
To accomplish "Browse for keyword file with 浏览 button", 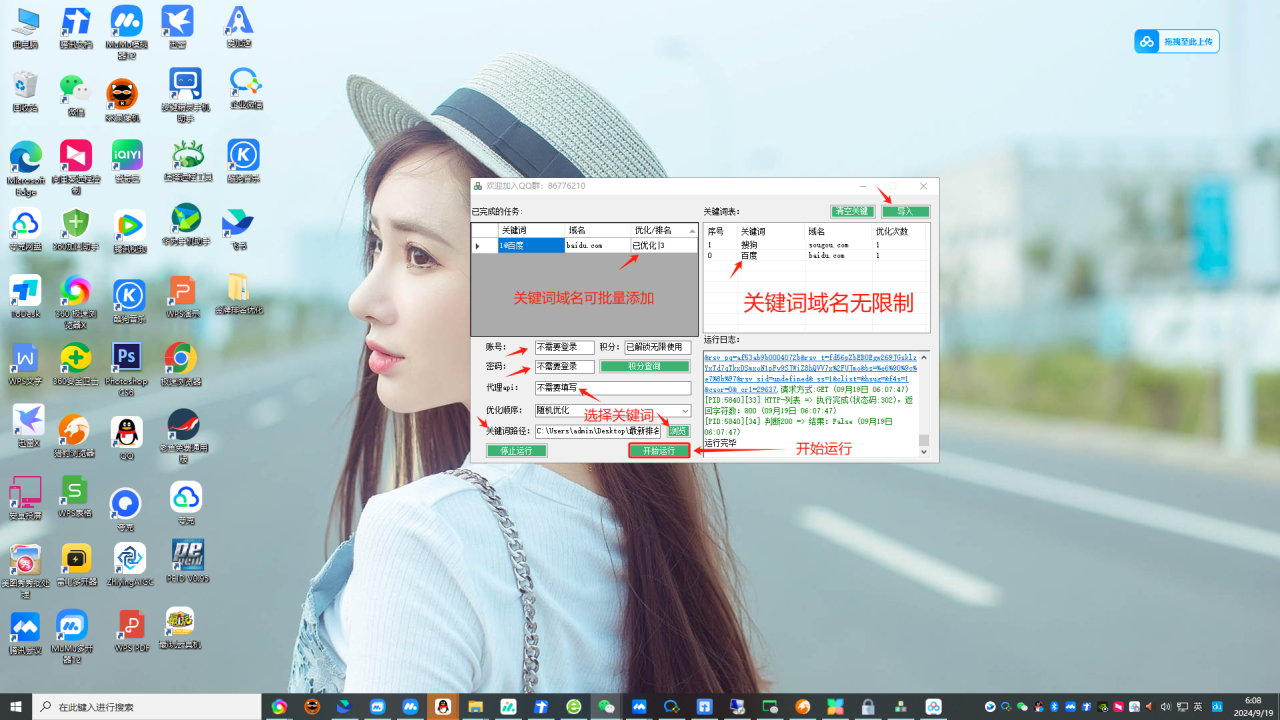I will pyautogui.click(x=678, y=431).
